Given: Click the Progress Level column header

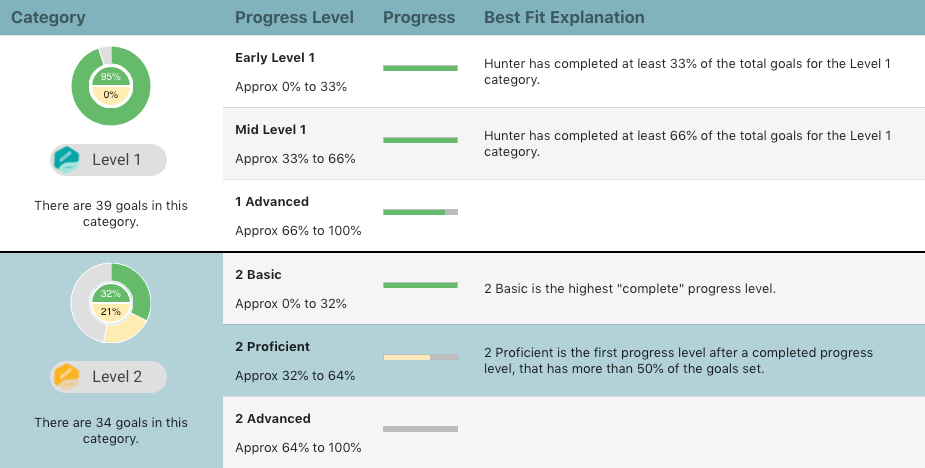Looking at the screenshot, I should (x=296, y=18).
